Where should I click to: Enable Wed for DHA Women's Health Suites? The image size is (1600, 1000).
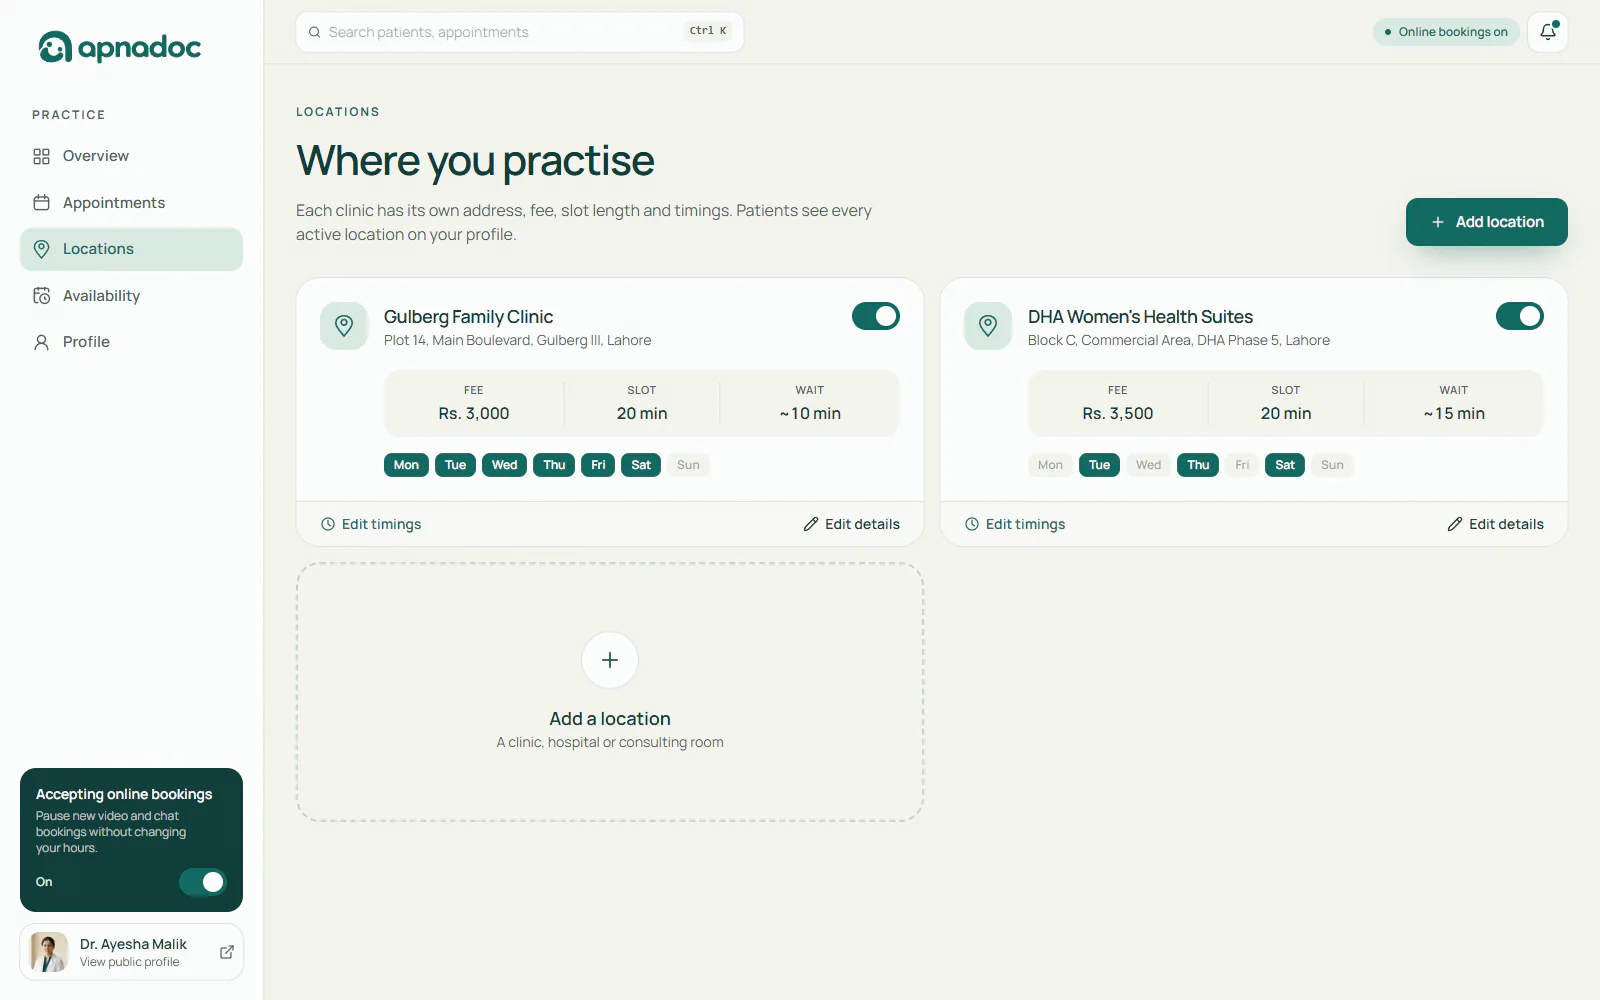(1148, 465)
